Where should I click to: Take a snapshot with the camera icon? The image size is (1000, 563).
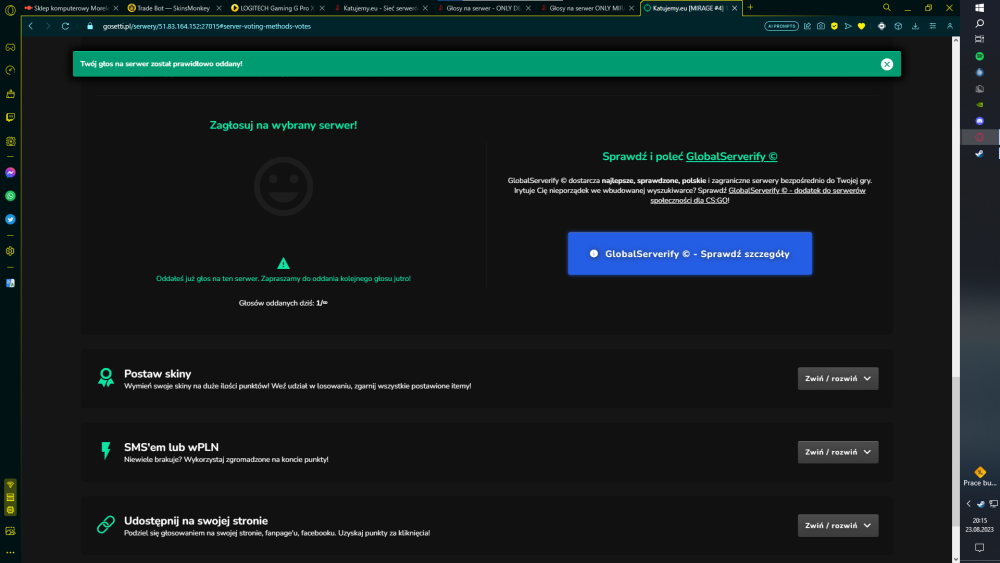click(821, 26)
